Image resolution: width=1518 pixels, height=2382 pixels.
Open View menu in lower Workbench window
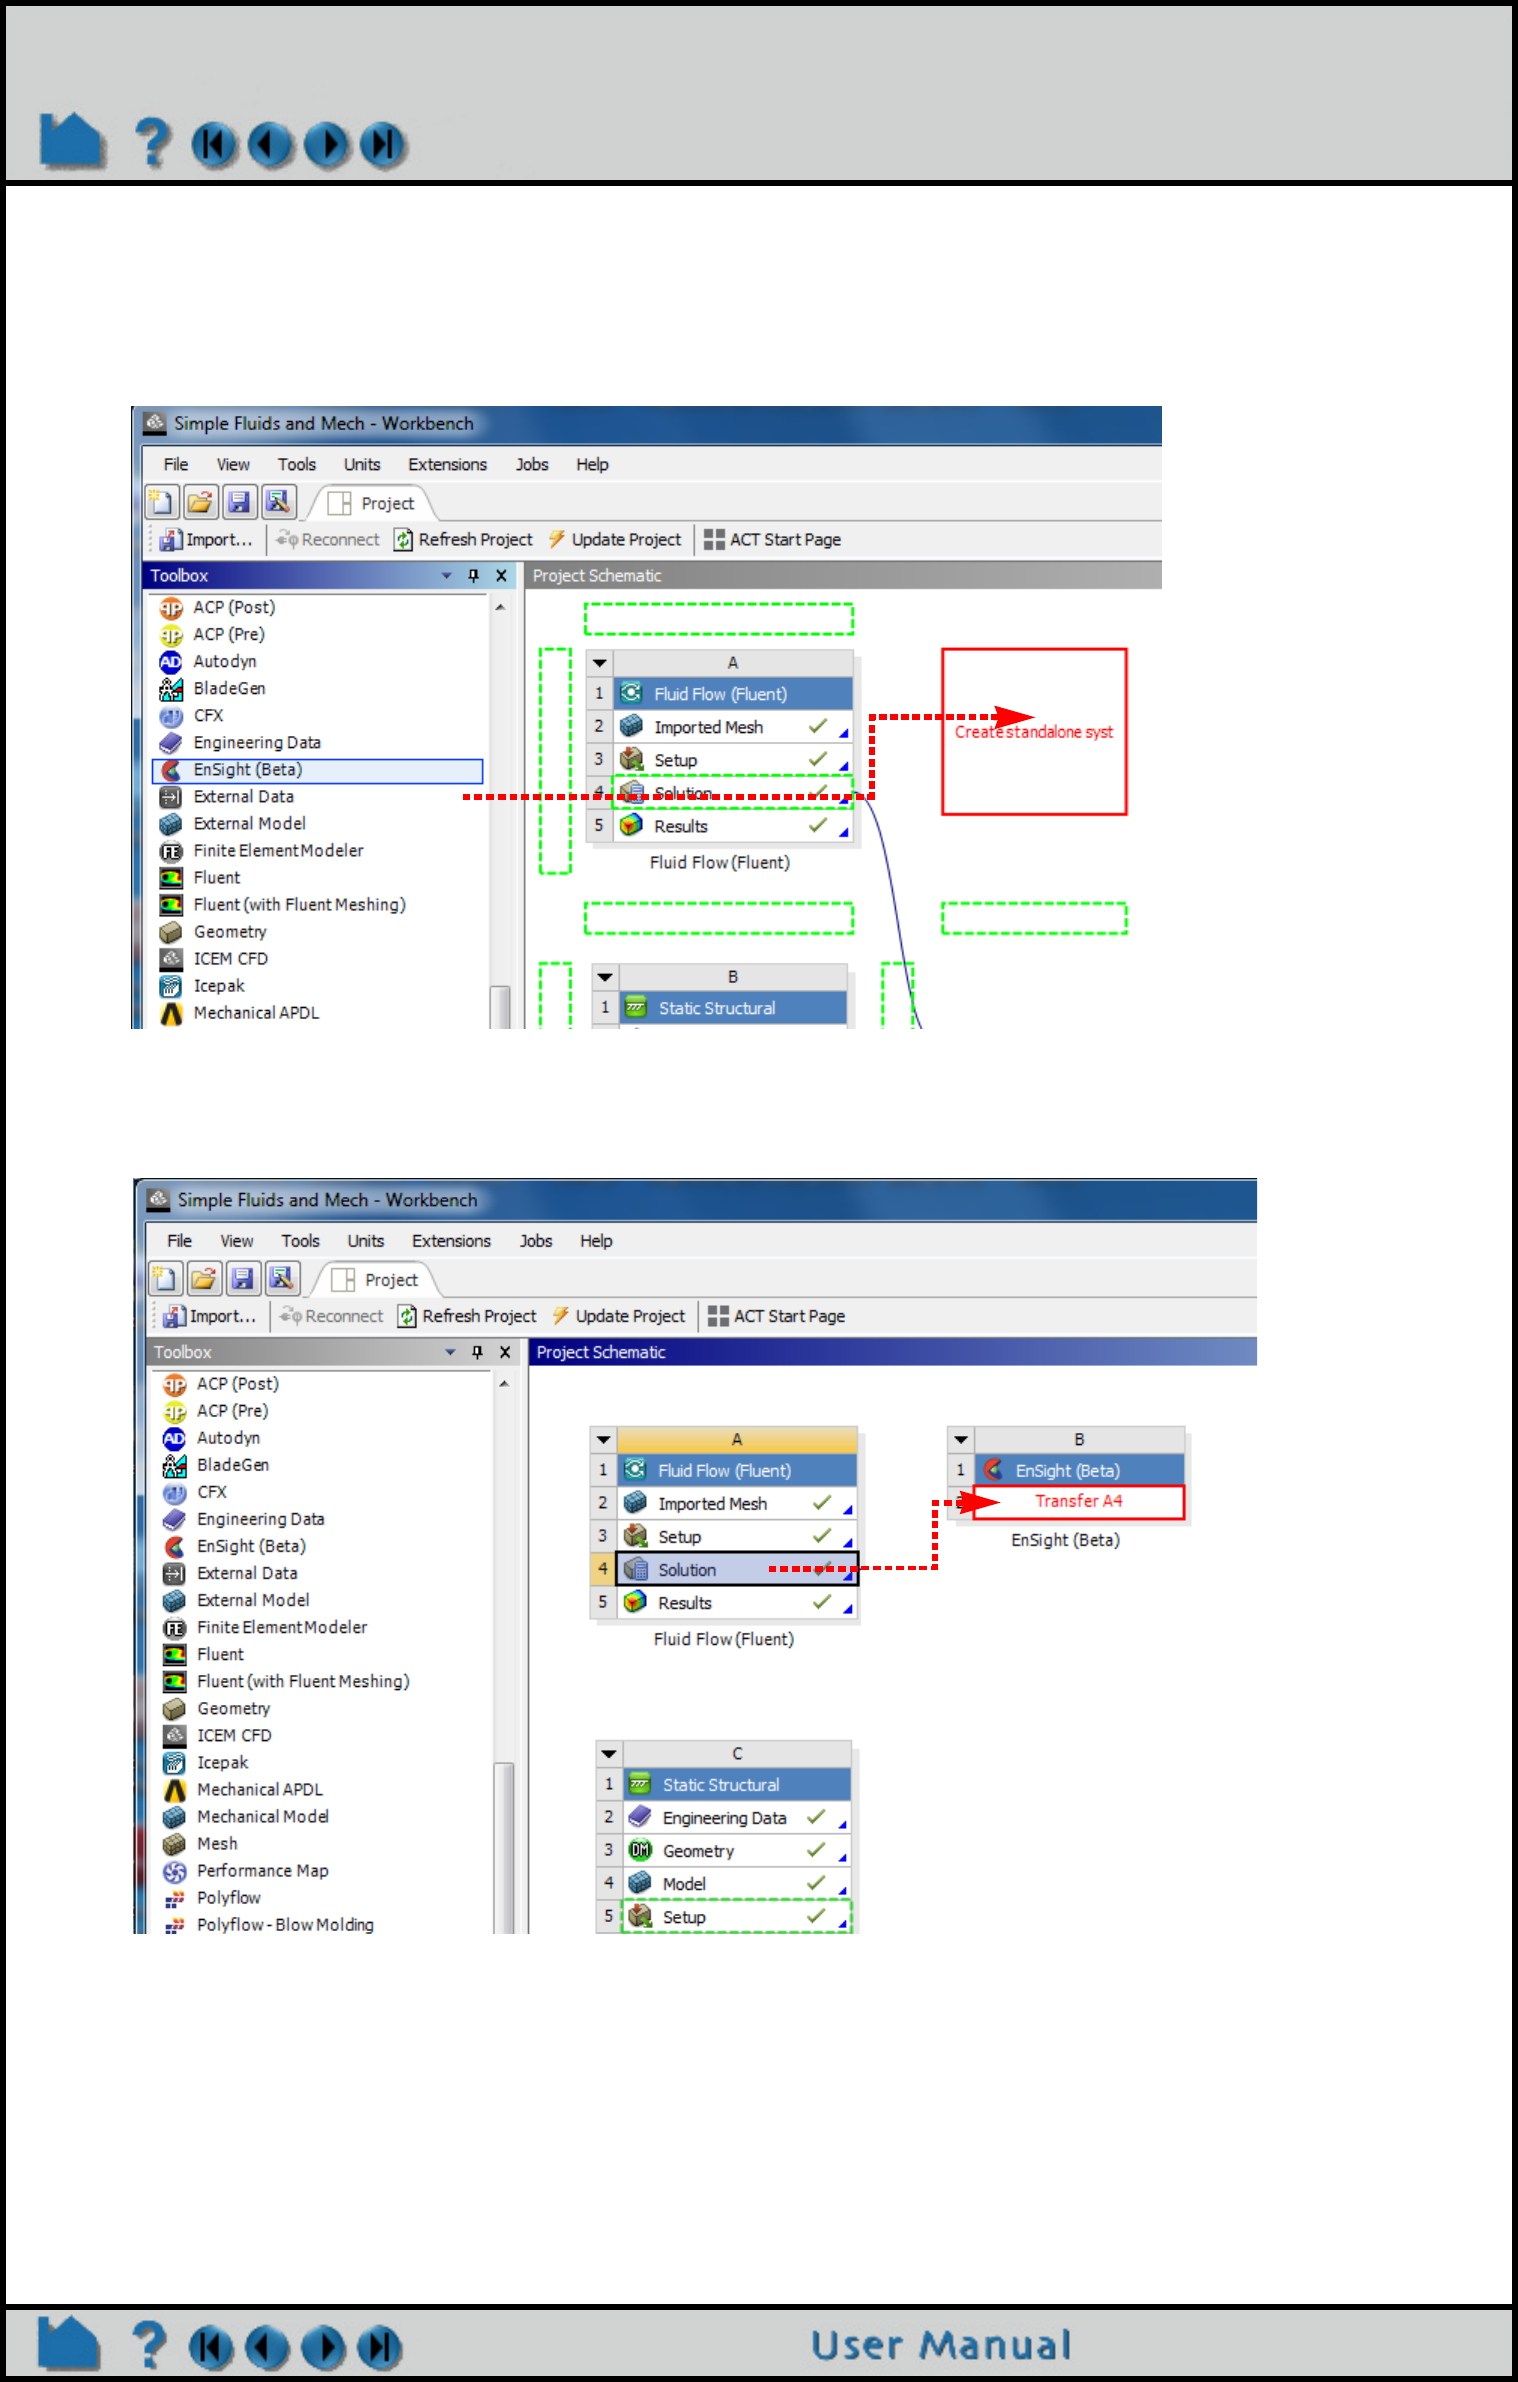[237, 1241]
